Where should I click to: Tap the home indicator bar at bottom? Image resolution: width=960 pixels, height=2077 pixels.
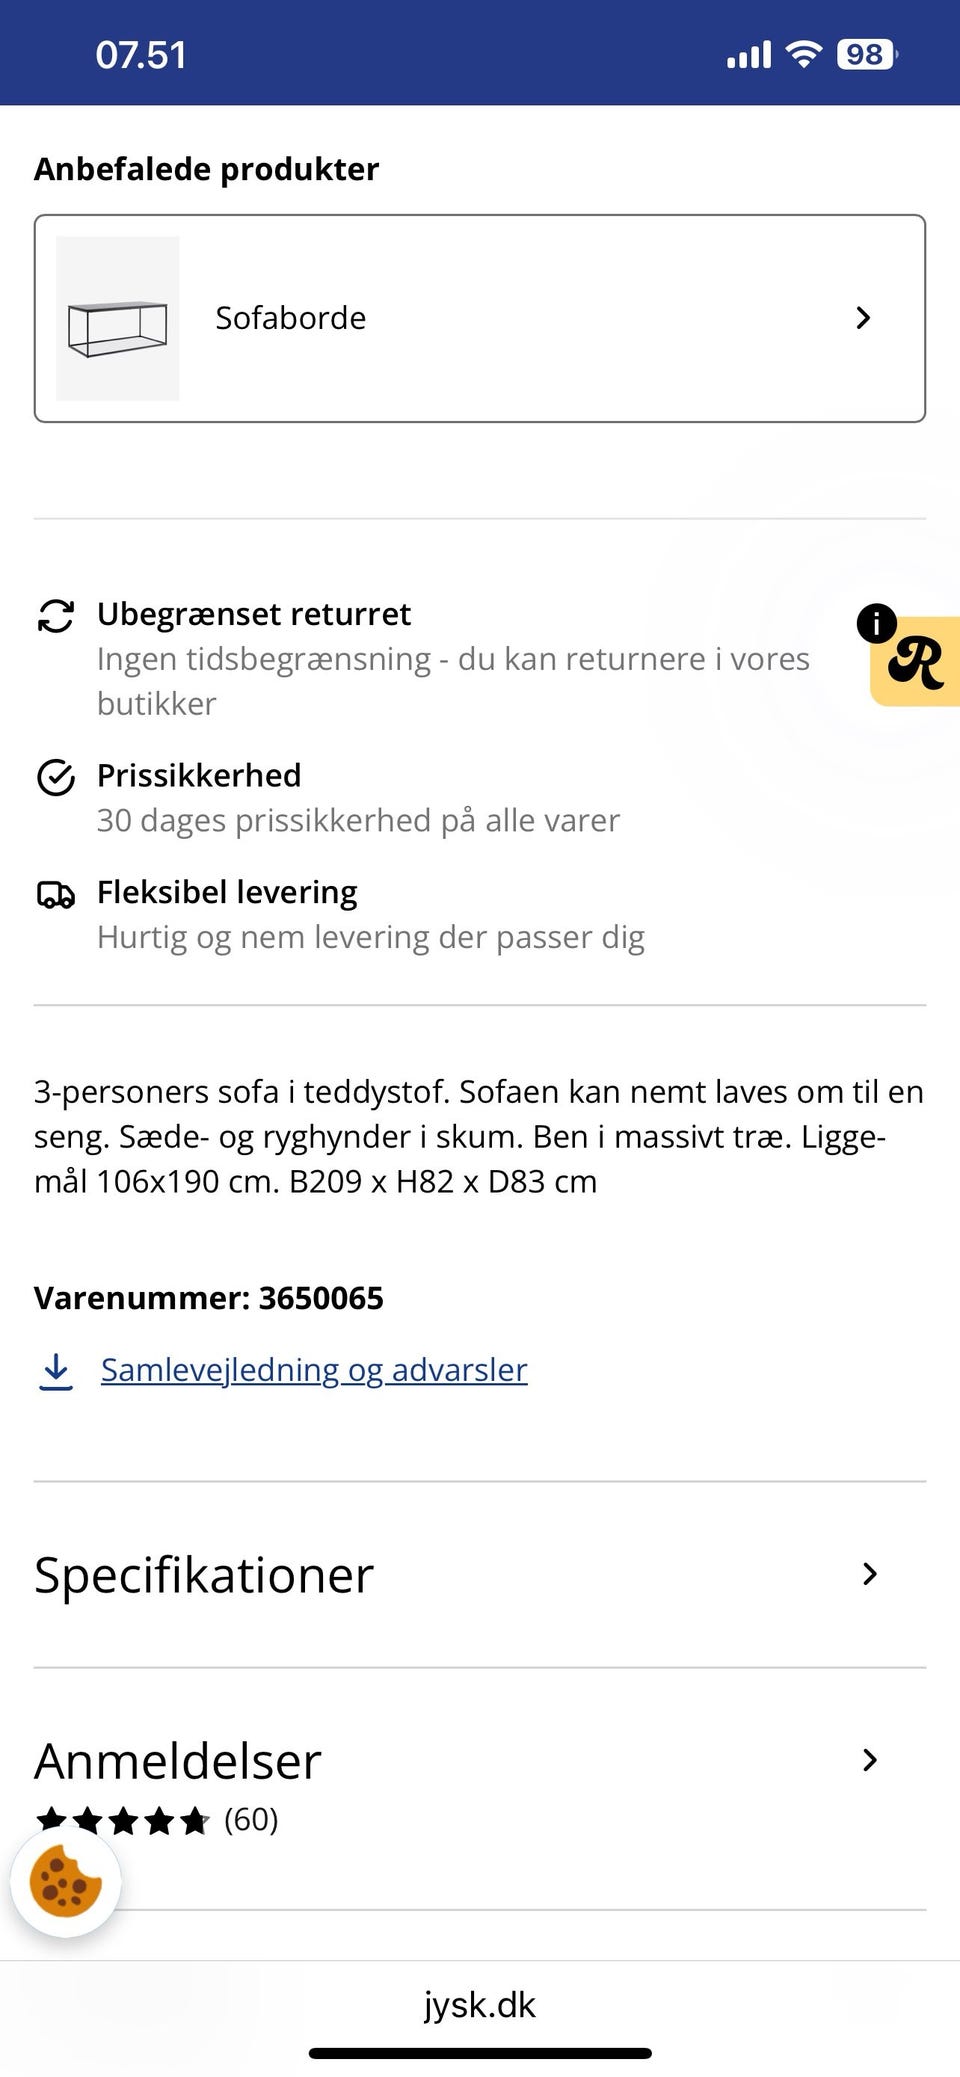point(480,2053)
